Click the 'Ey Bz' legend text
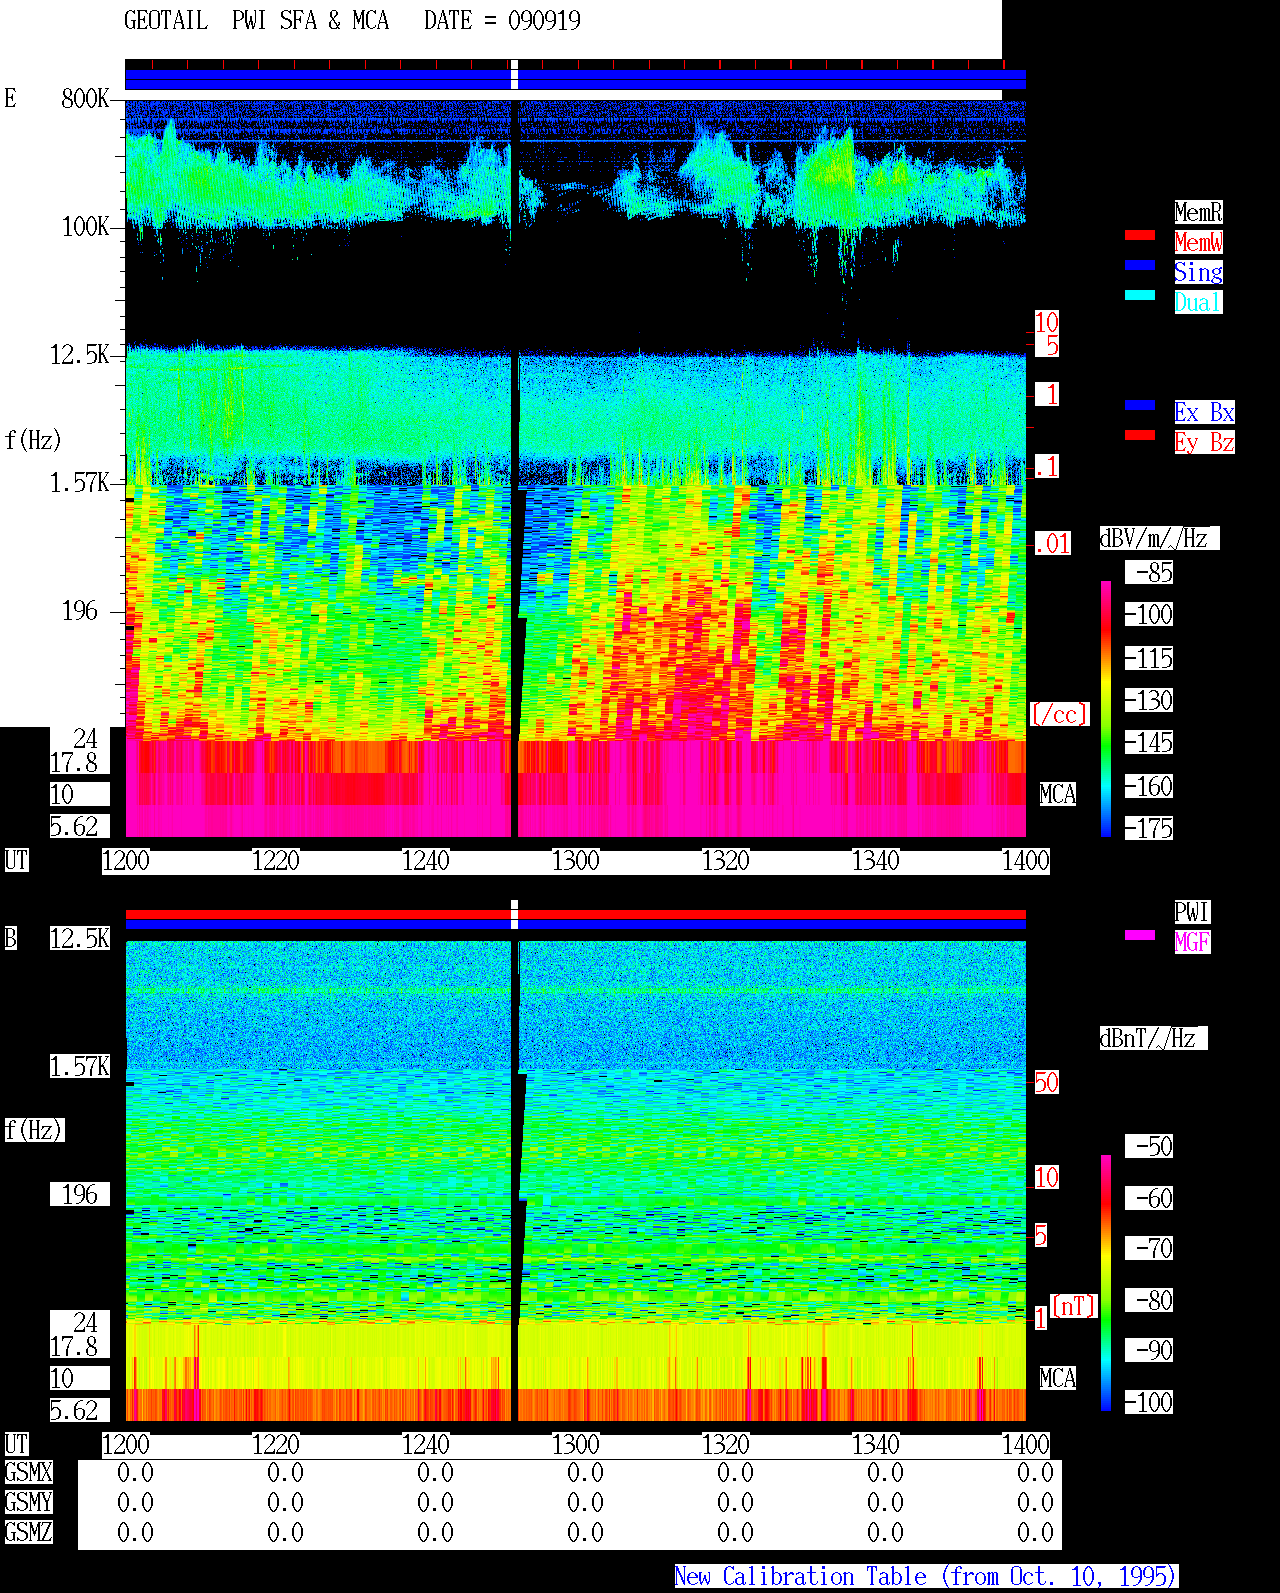The height and width of the screenshot is (1593, 1280). (1204, 442)
